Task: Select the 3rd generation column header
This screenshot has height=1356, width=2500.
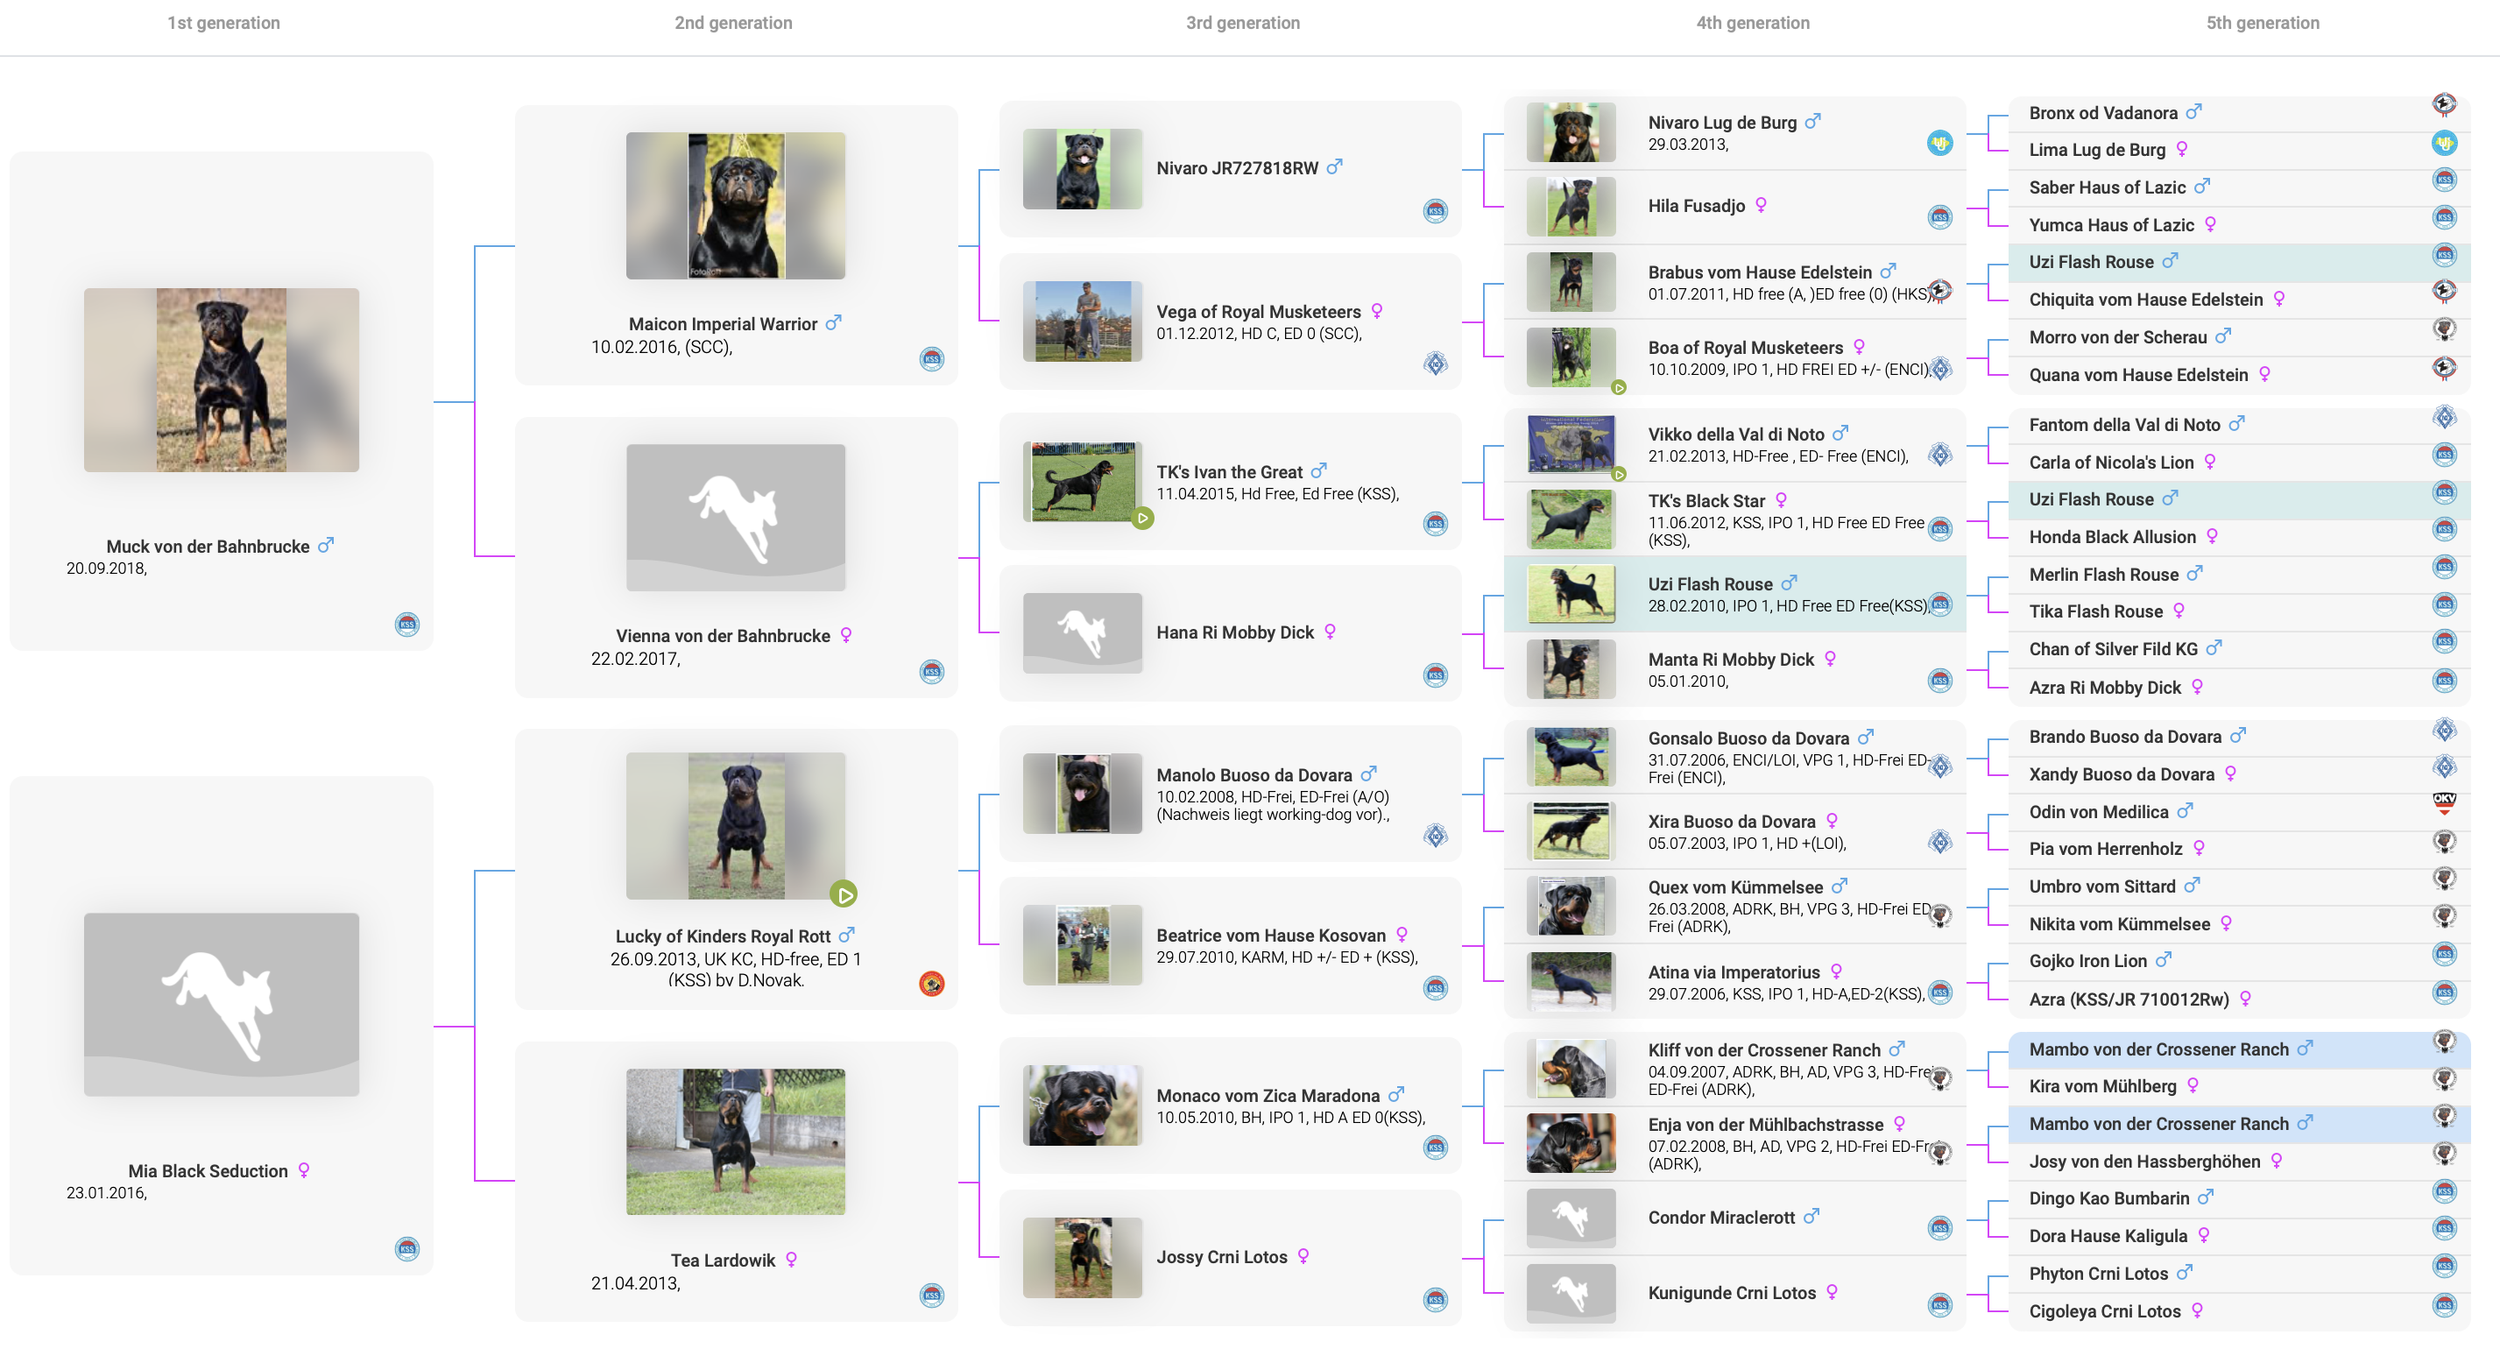Action: point(1242,23)
